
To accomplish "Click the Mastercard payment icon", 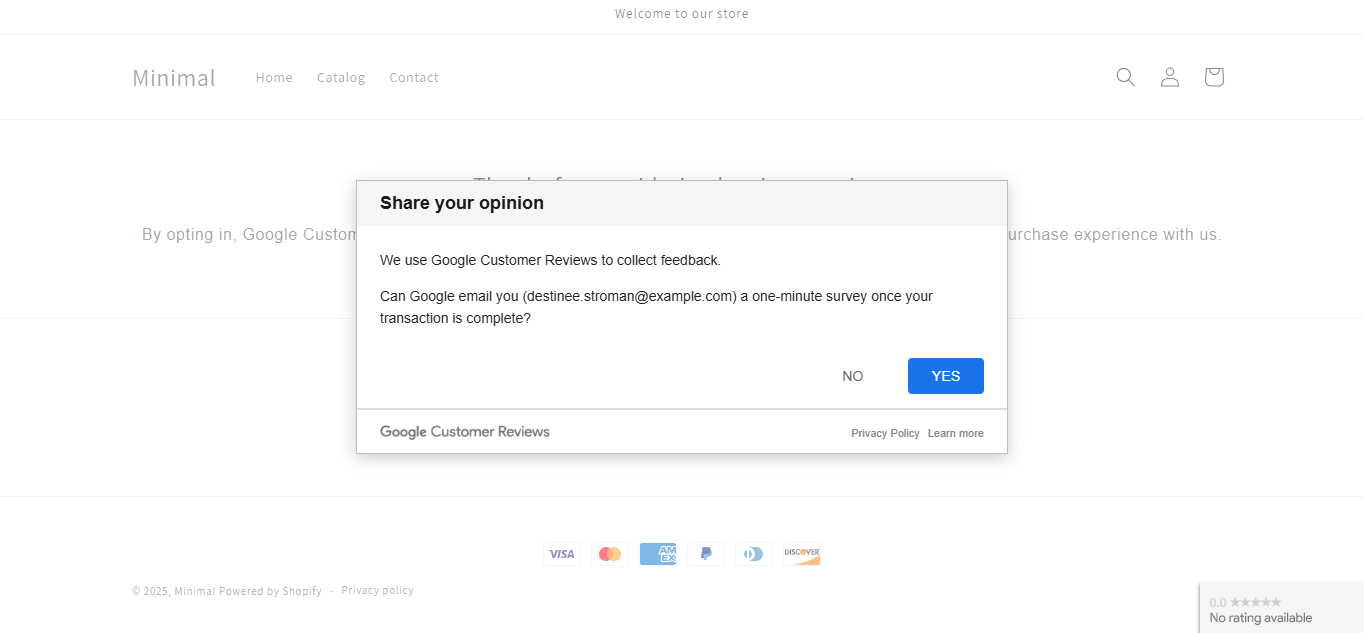I will click(x=610, y=554).
